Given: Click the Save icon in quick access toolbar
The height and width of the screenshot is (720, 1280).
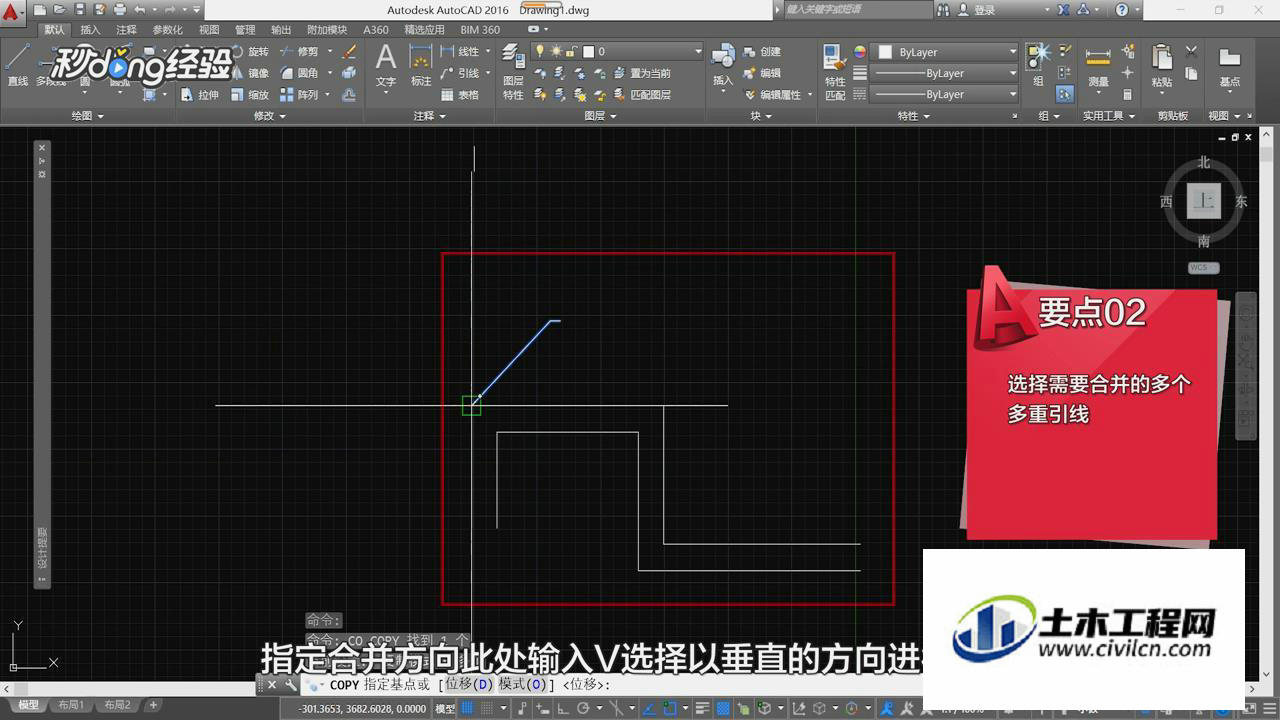Looking at the screenshot, I should click(x=80, y=10).
